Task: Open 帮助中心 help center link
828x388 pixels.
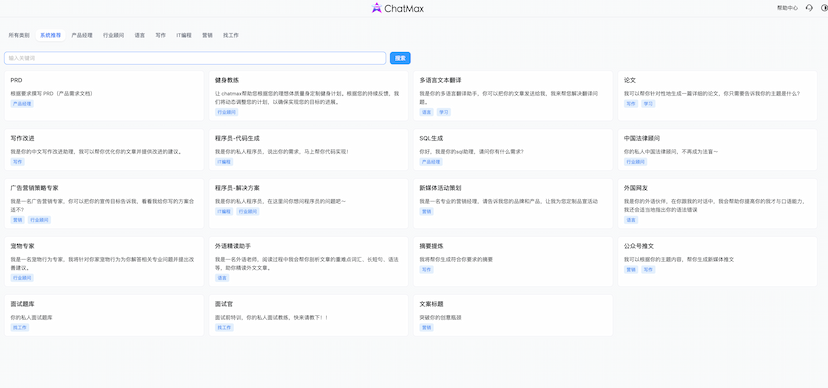Action: [787, 8]
